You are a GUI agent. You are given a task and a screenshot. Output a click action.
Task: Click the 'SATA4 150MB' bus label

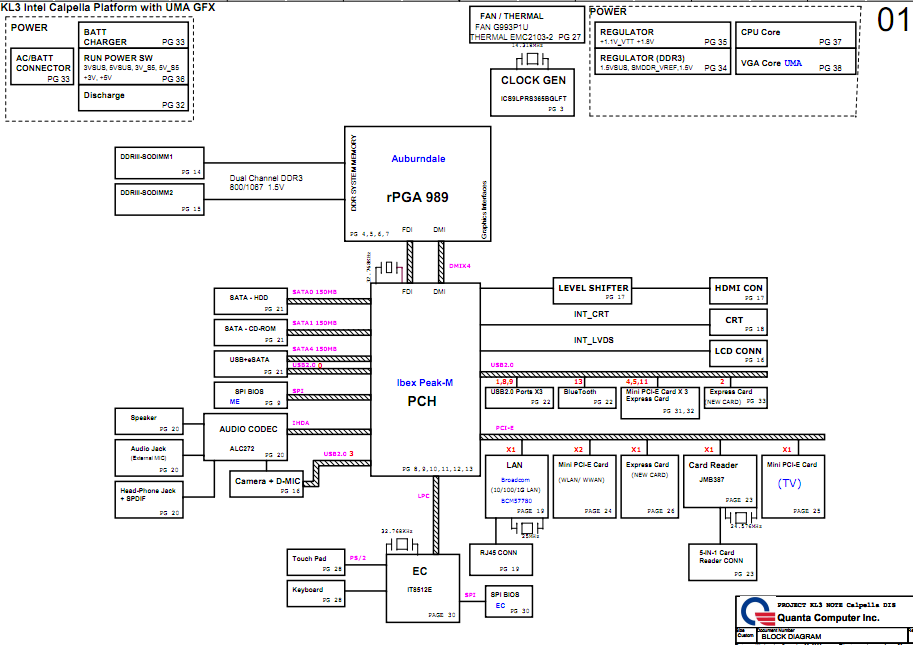pos(314,349)
